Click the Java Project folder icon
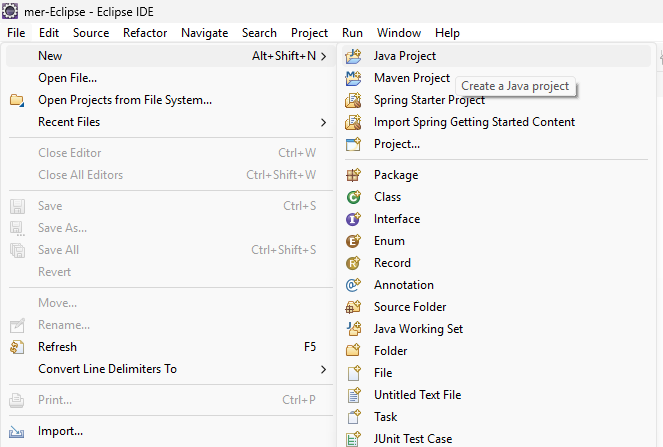This screenshot has height=447, width=663. (353, 56)
